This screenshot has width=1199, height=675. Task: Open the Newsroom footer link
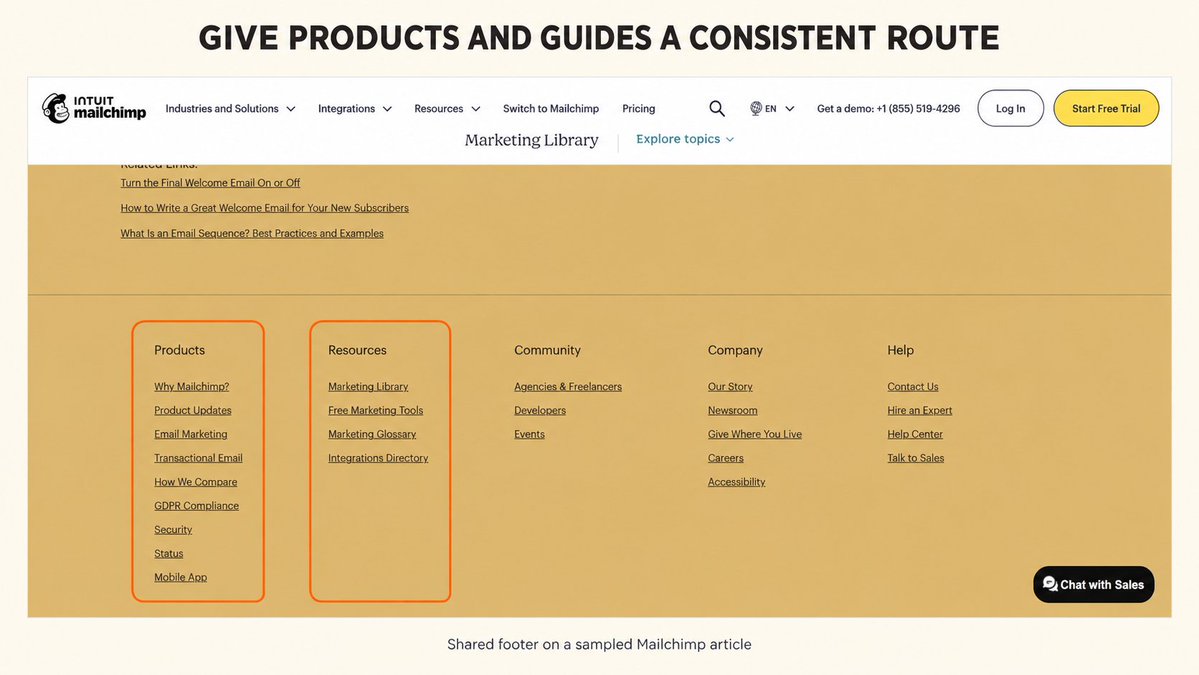[733, 411]
